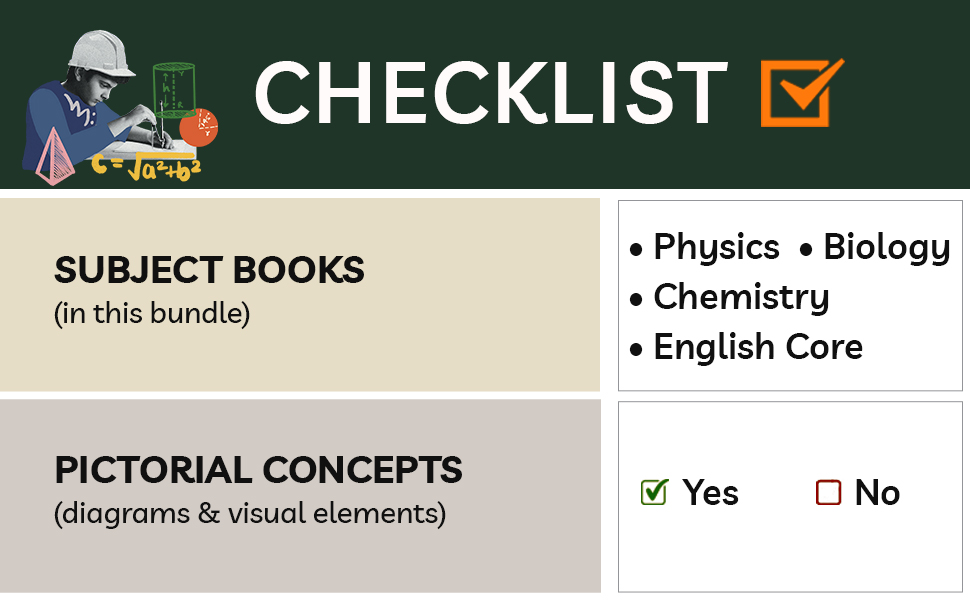Tick the empty red No checkbox

pyautogui.click(x=828, y=492)
